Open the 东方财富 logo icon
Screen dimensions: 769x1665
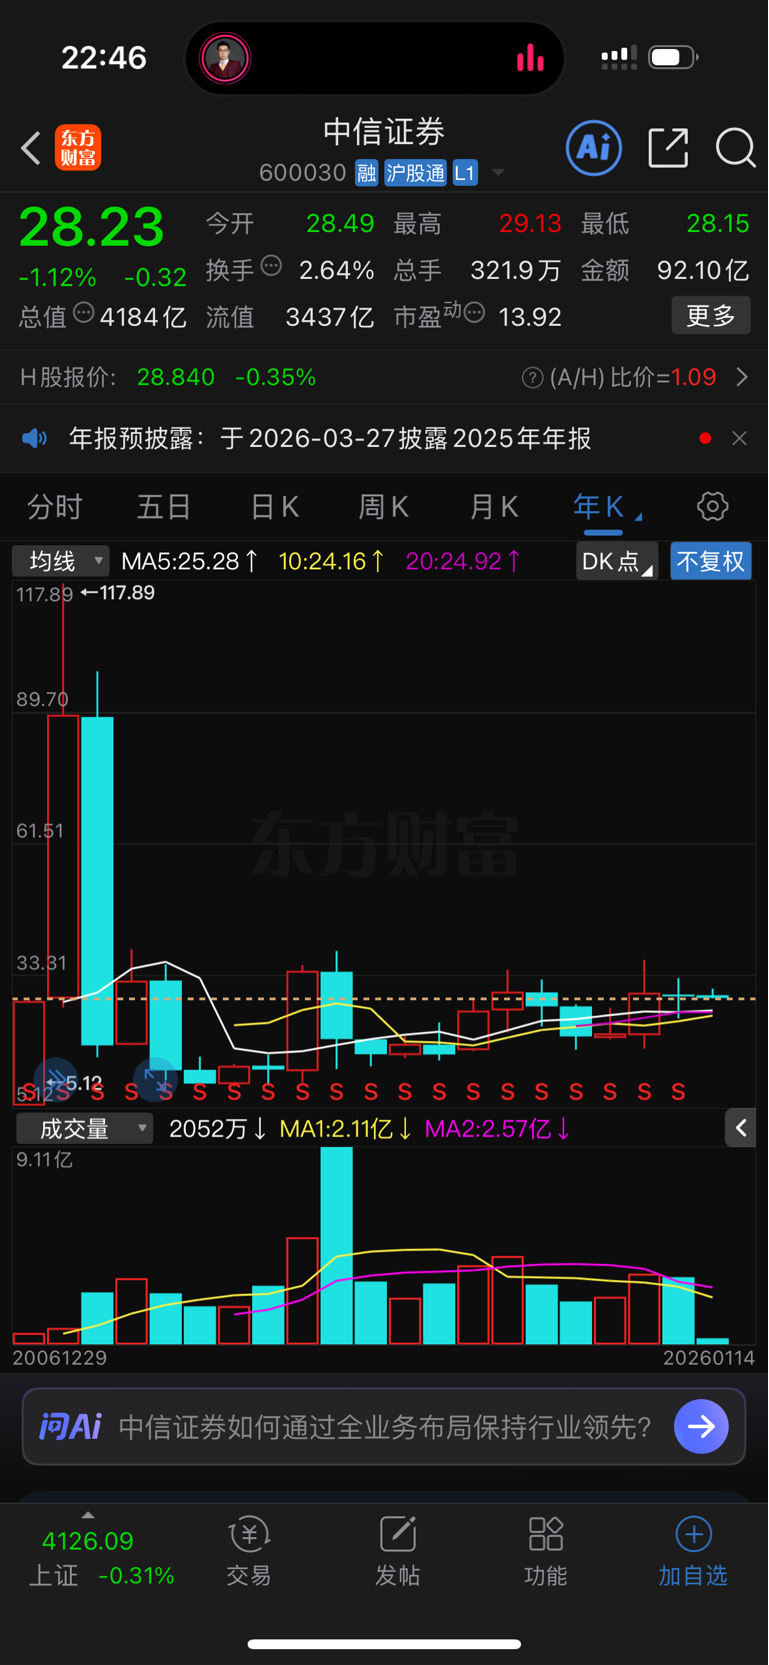coord(78,148)
